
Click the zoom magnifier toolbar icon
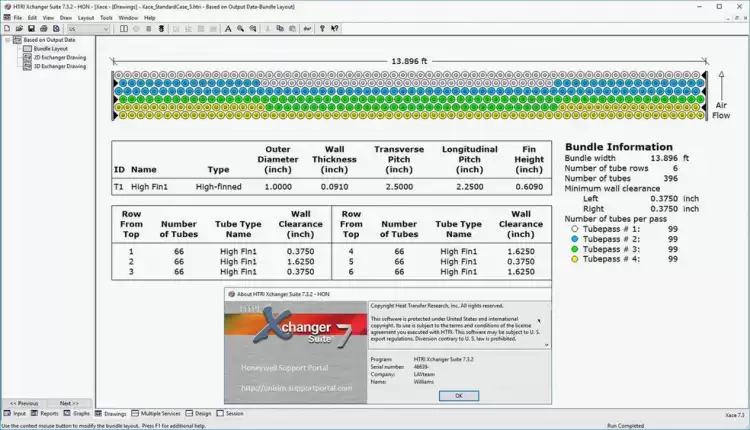[x=241, y=29]
